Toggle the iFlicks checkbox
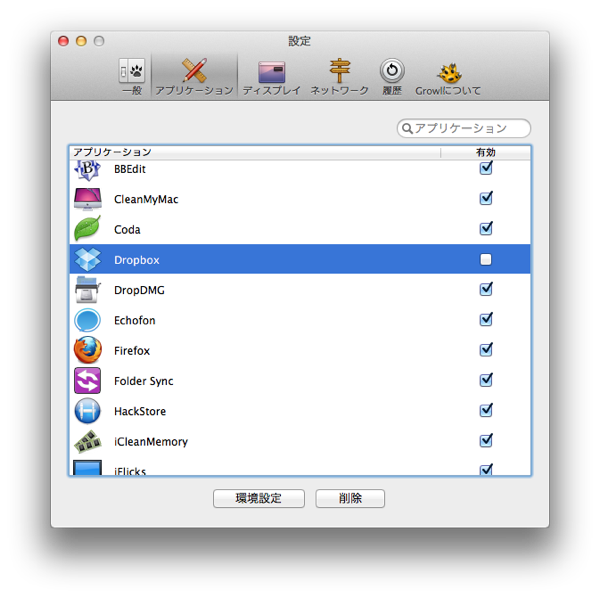The width and height of the screenshot is (600, 598). point(486,469)
